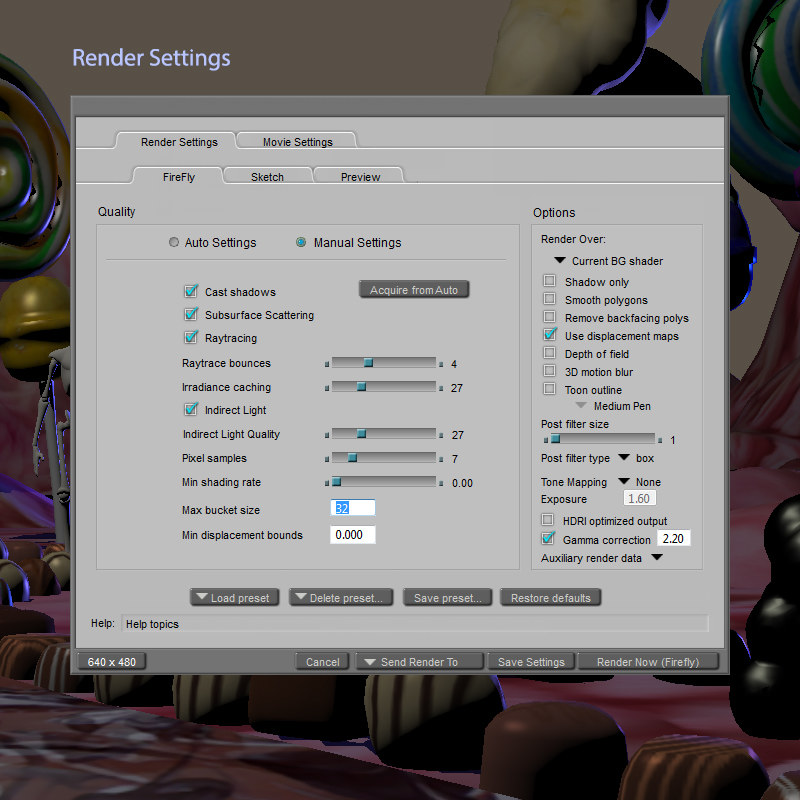Viewport: 800px width, 800px height.
Task: Open the Post filter type dropdown
Action: point(624,457)
